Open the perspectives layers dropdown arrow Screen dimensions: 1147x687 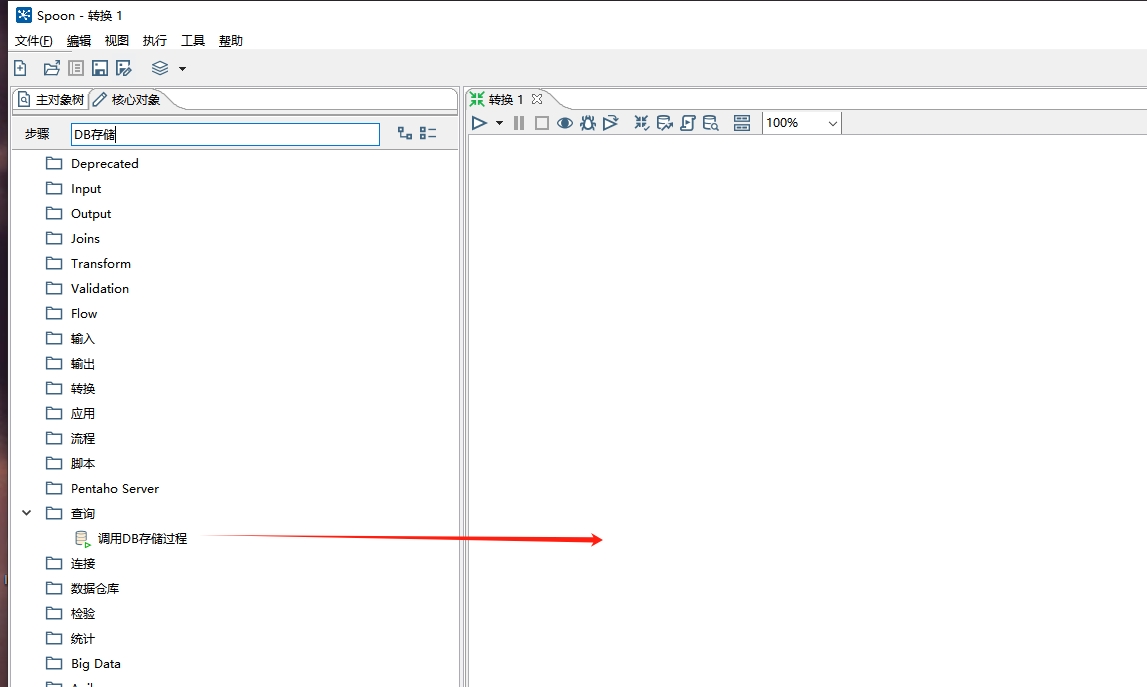click(182, 68)
